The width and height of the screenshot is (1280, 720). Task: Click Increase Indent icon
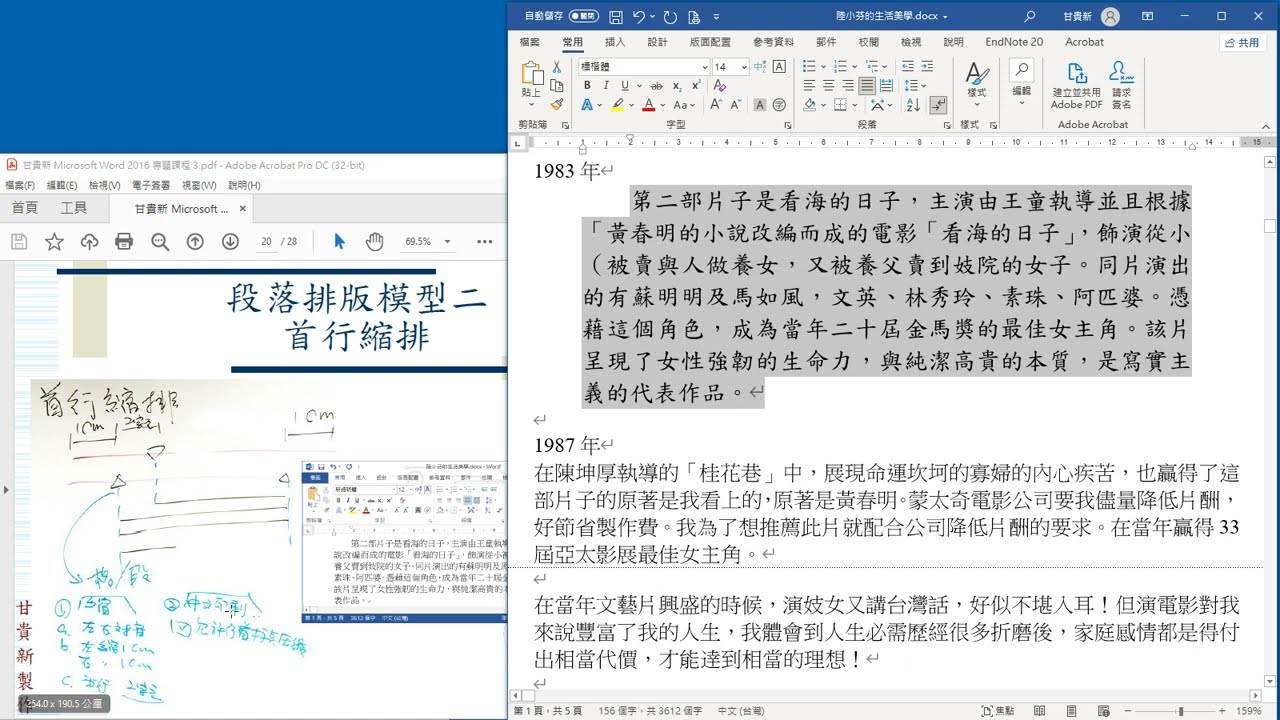(x=927, y=67)
